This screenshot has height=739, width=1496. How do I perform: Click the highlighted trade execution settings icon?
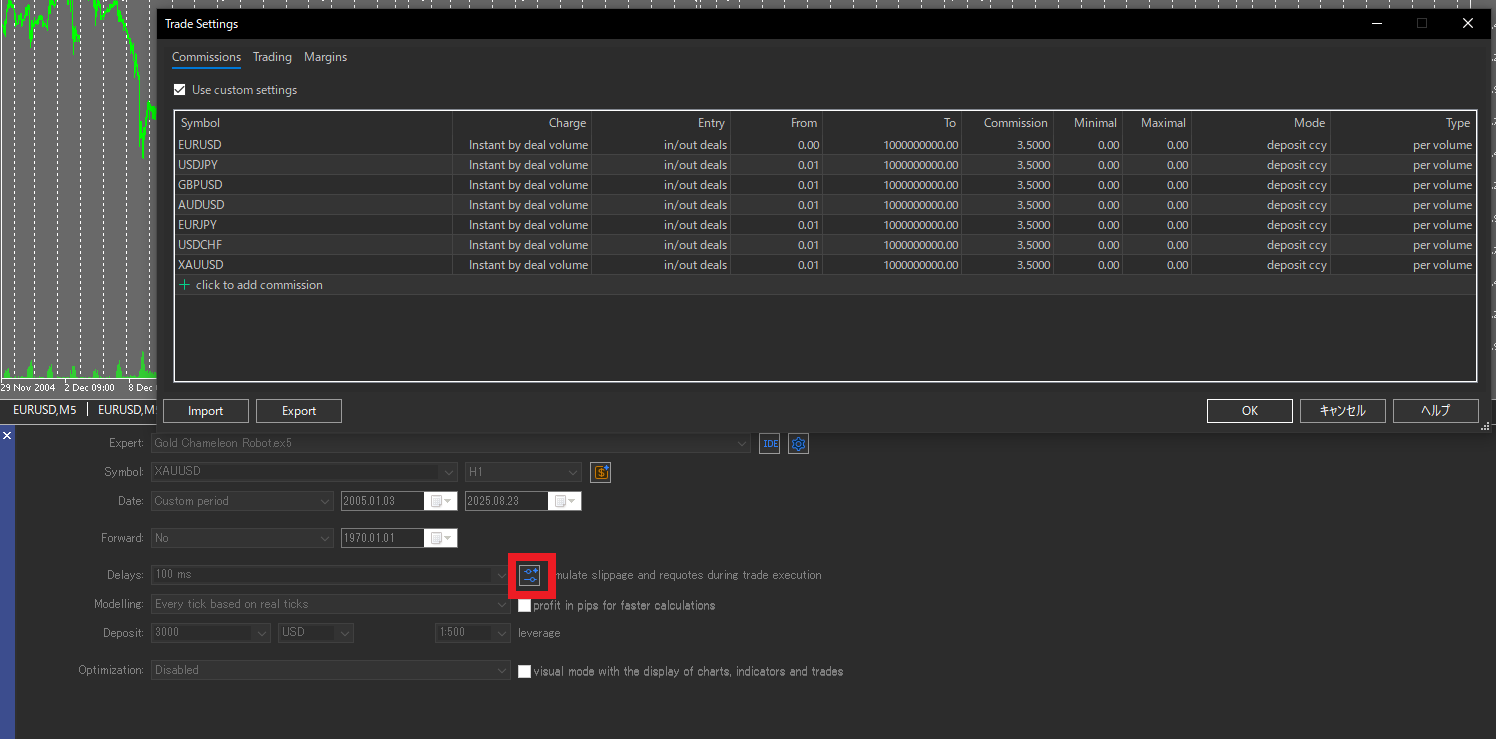(531, 575)
